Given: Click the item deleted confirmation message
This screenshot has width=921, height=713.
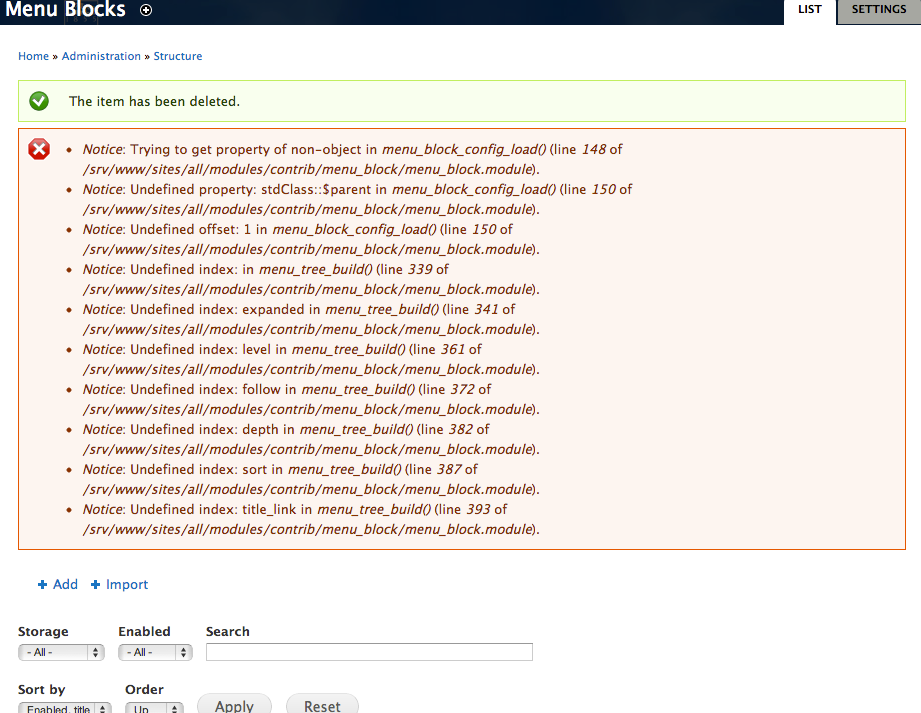Looking at the screenshot, I should pos(154,101).
